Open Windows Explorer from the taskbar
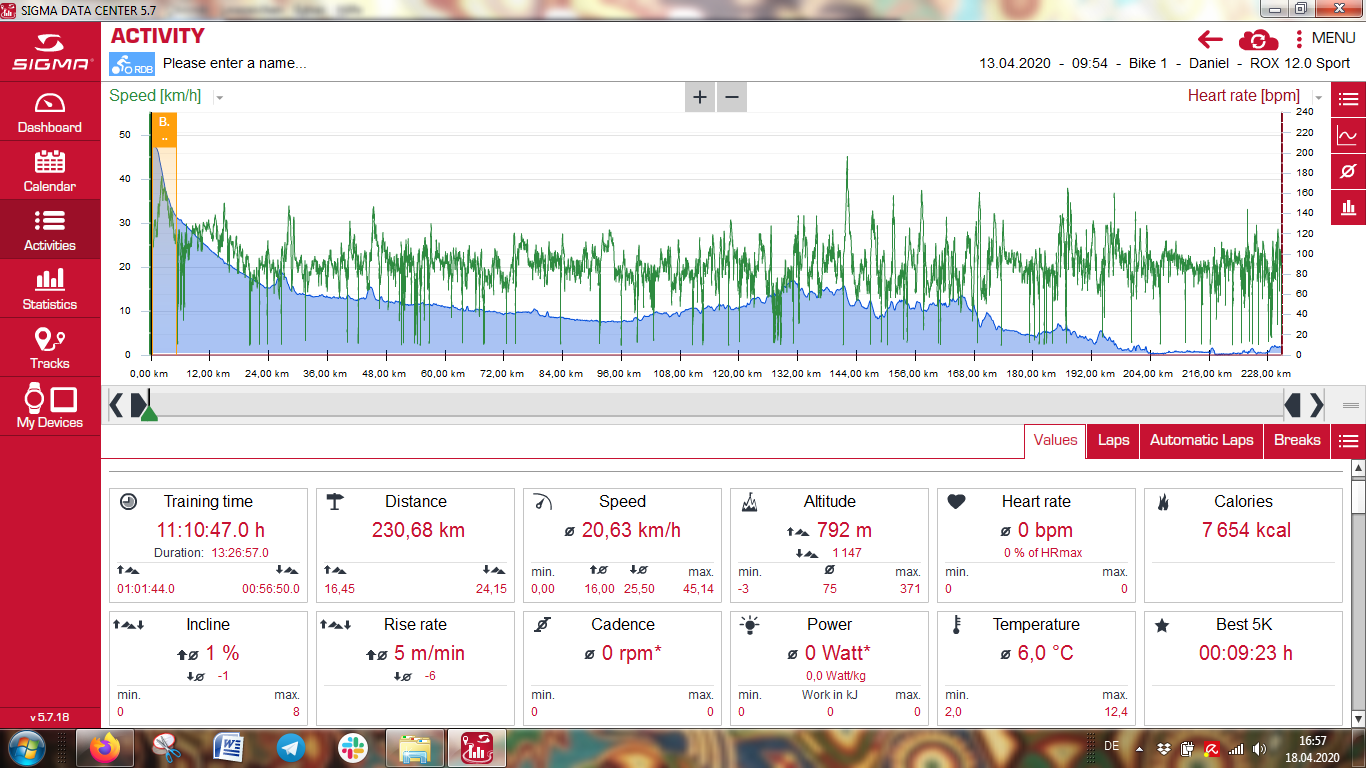This screenshot has height=768, width=1366. point(415,748)
